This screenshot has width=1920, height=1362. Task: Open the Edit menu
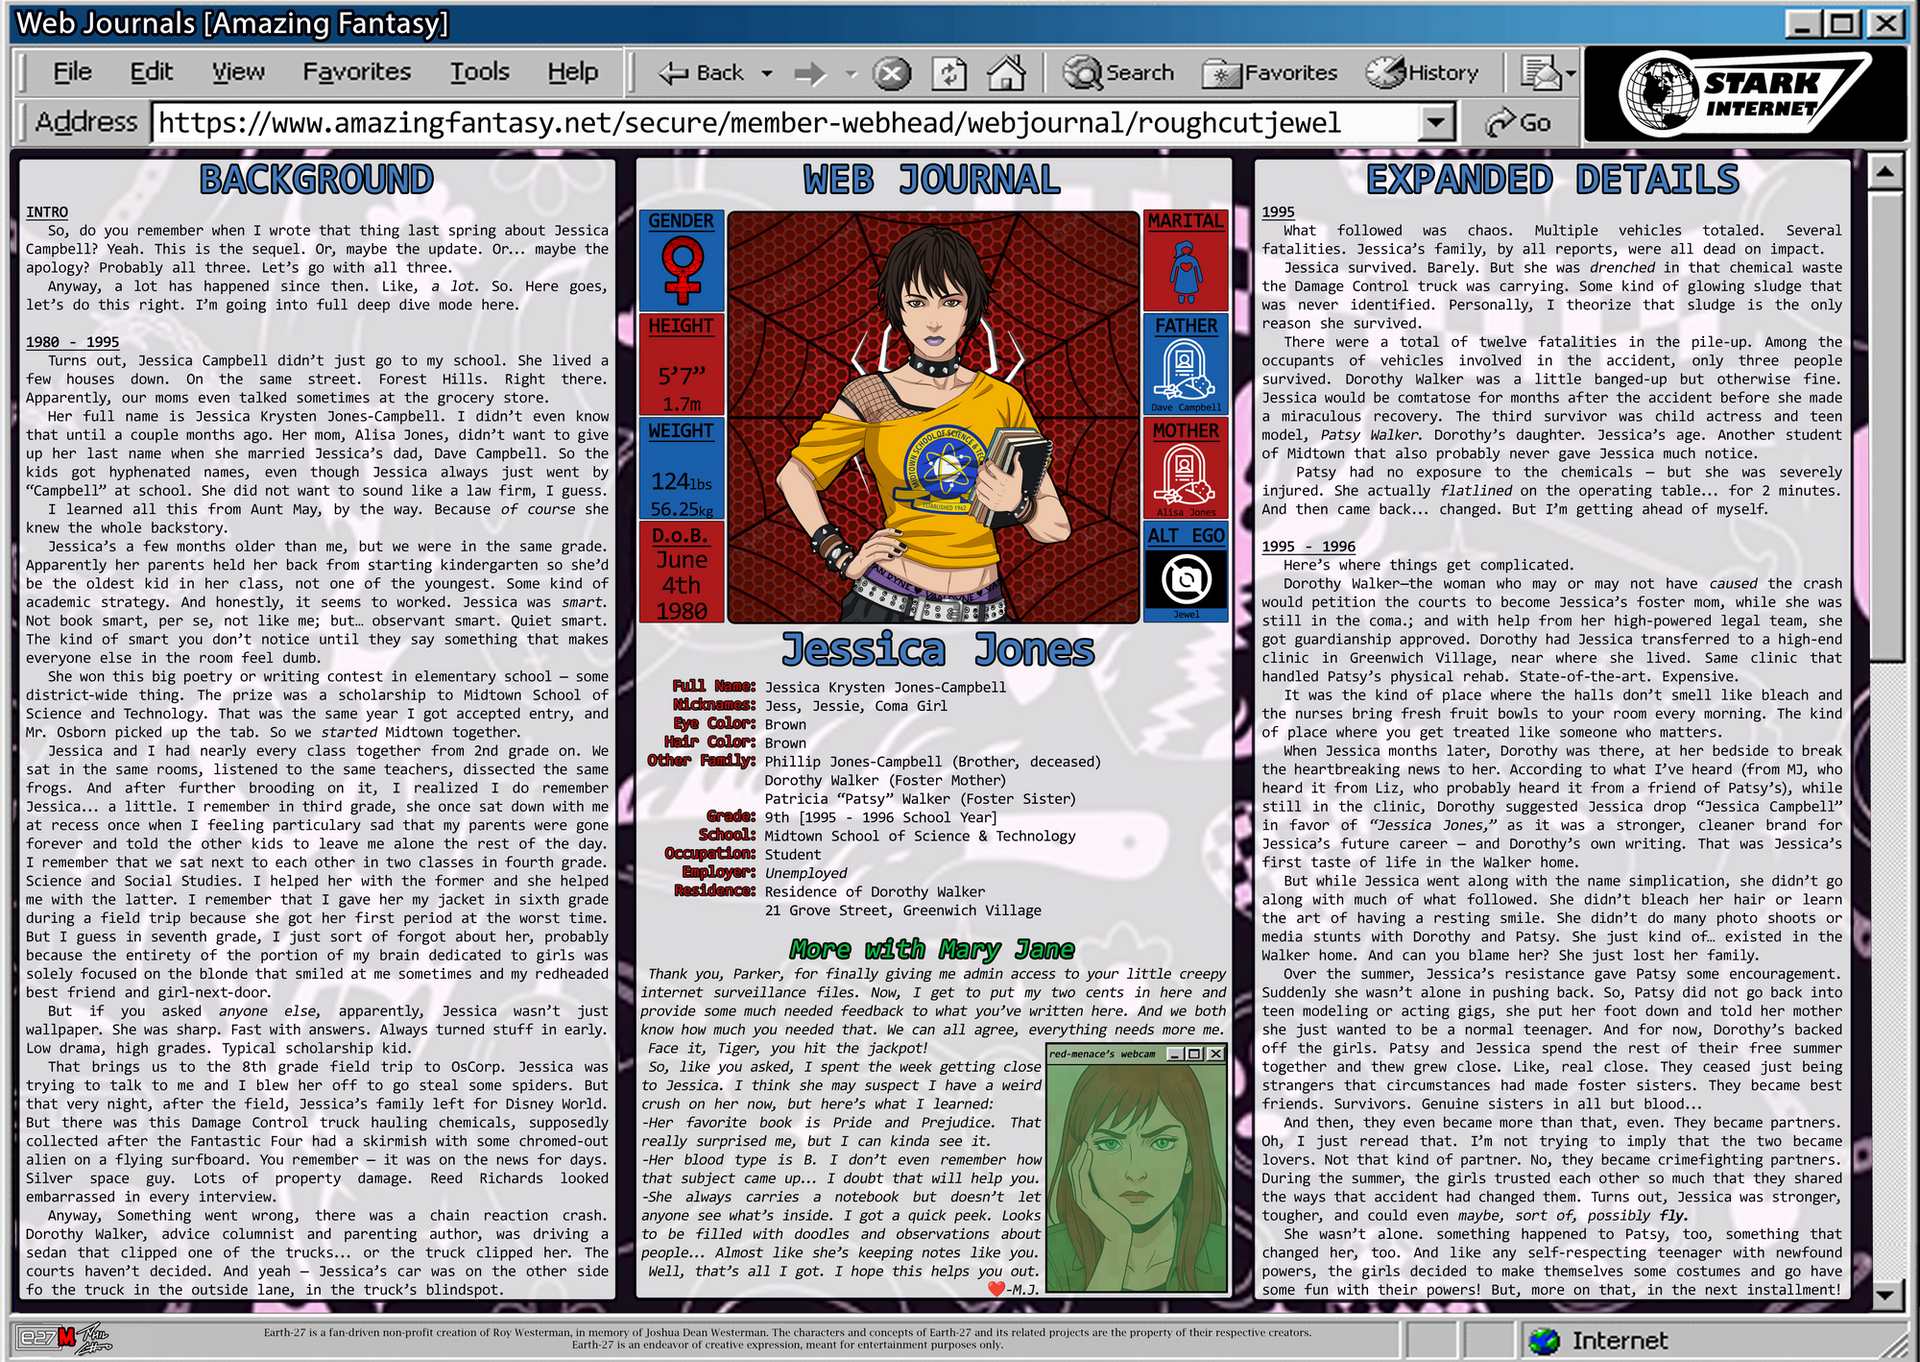tap(151, 72)
